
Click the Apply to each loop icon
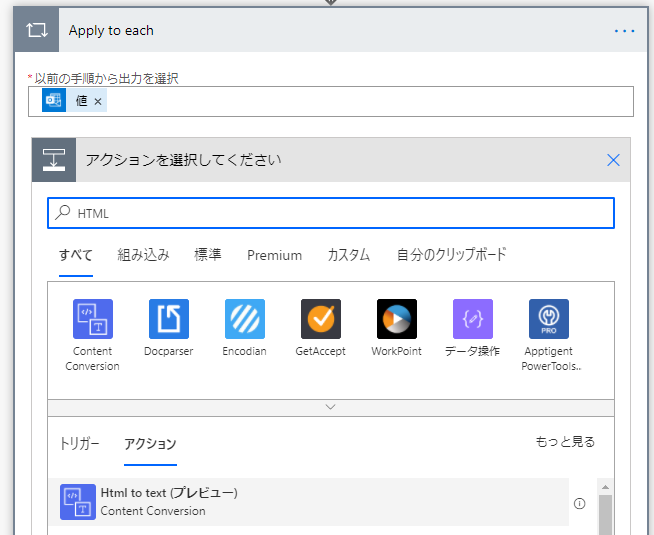click(x=37, y=30)
